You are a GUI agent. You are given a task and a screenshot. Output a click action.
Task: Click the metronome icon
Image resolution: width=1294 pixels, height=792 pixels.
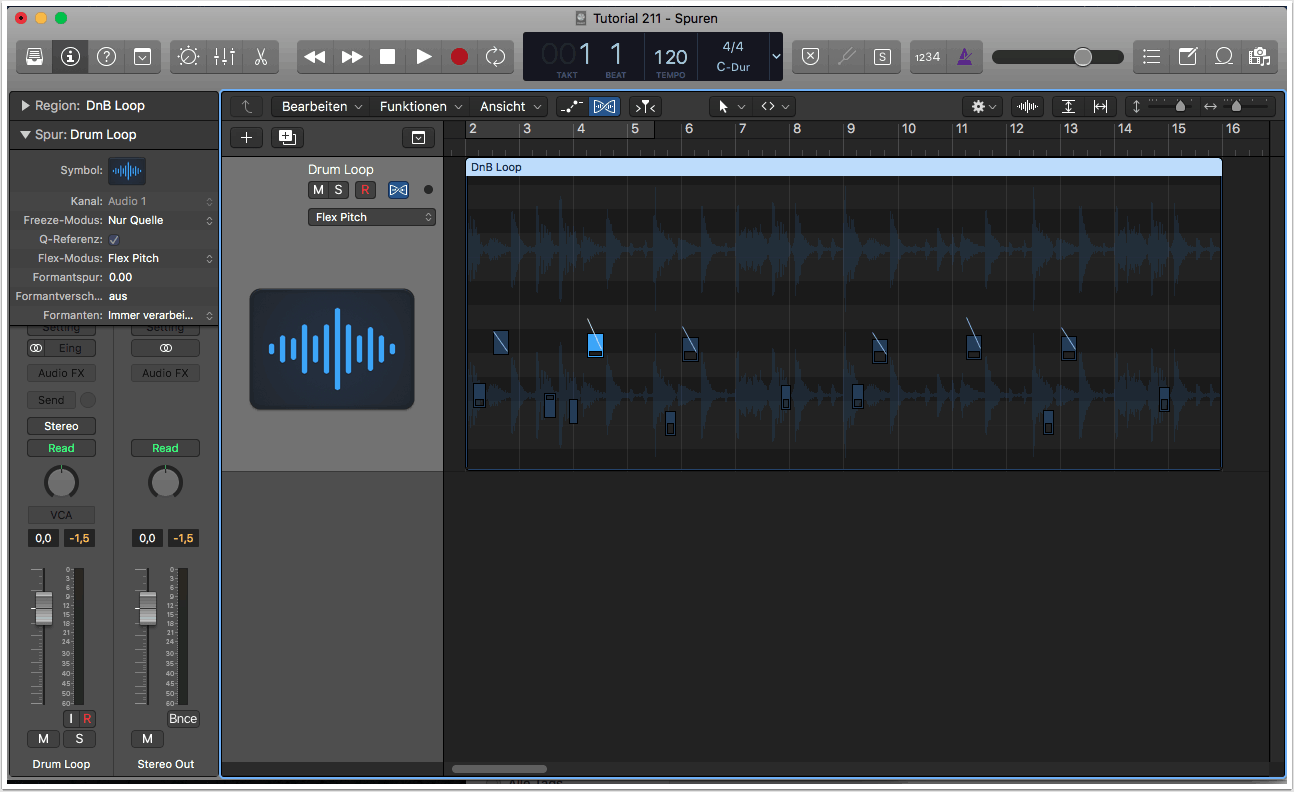tap(964, 57)
